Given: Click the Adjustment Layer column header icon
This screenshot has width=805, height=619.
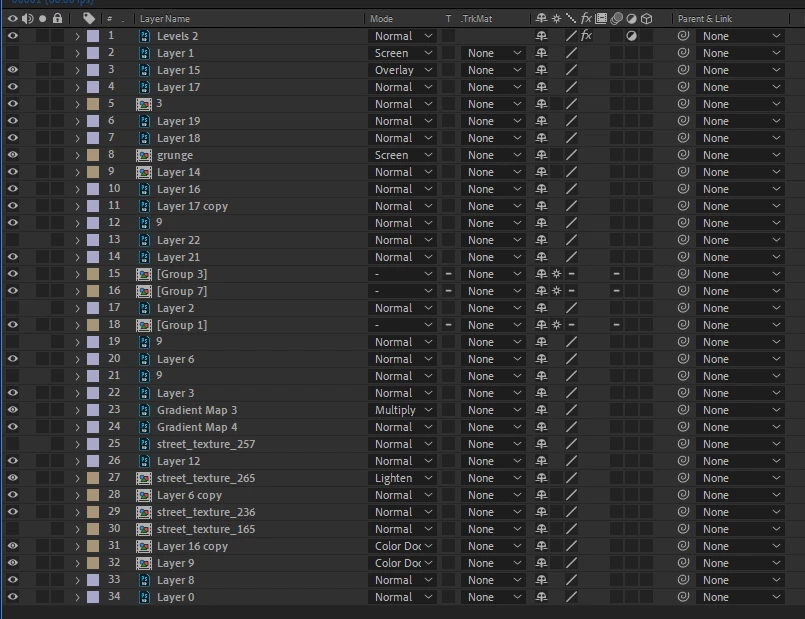Looking at the screenshot, I should 631,19.
